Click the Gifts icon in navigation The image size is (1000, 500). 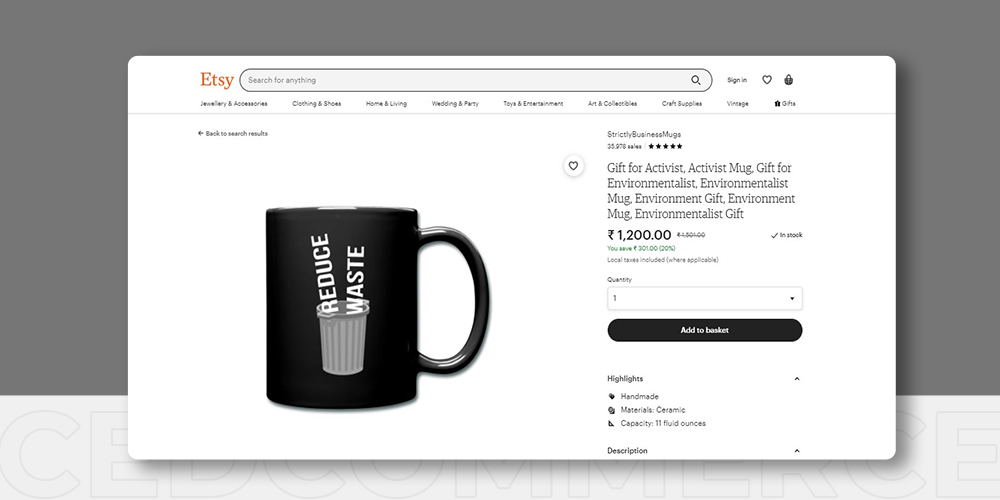tap(777, 103)
